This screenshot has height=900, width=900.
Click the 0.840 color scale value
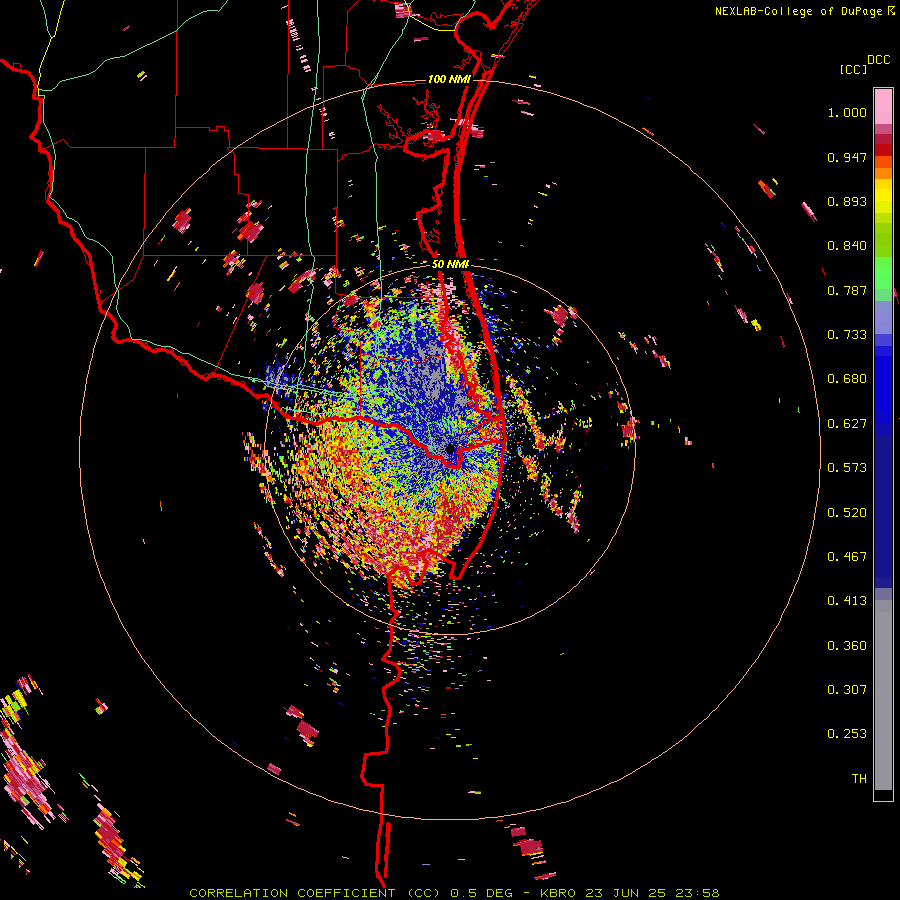pyautogui.click(x=847, y=246)
